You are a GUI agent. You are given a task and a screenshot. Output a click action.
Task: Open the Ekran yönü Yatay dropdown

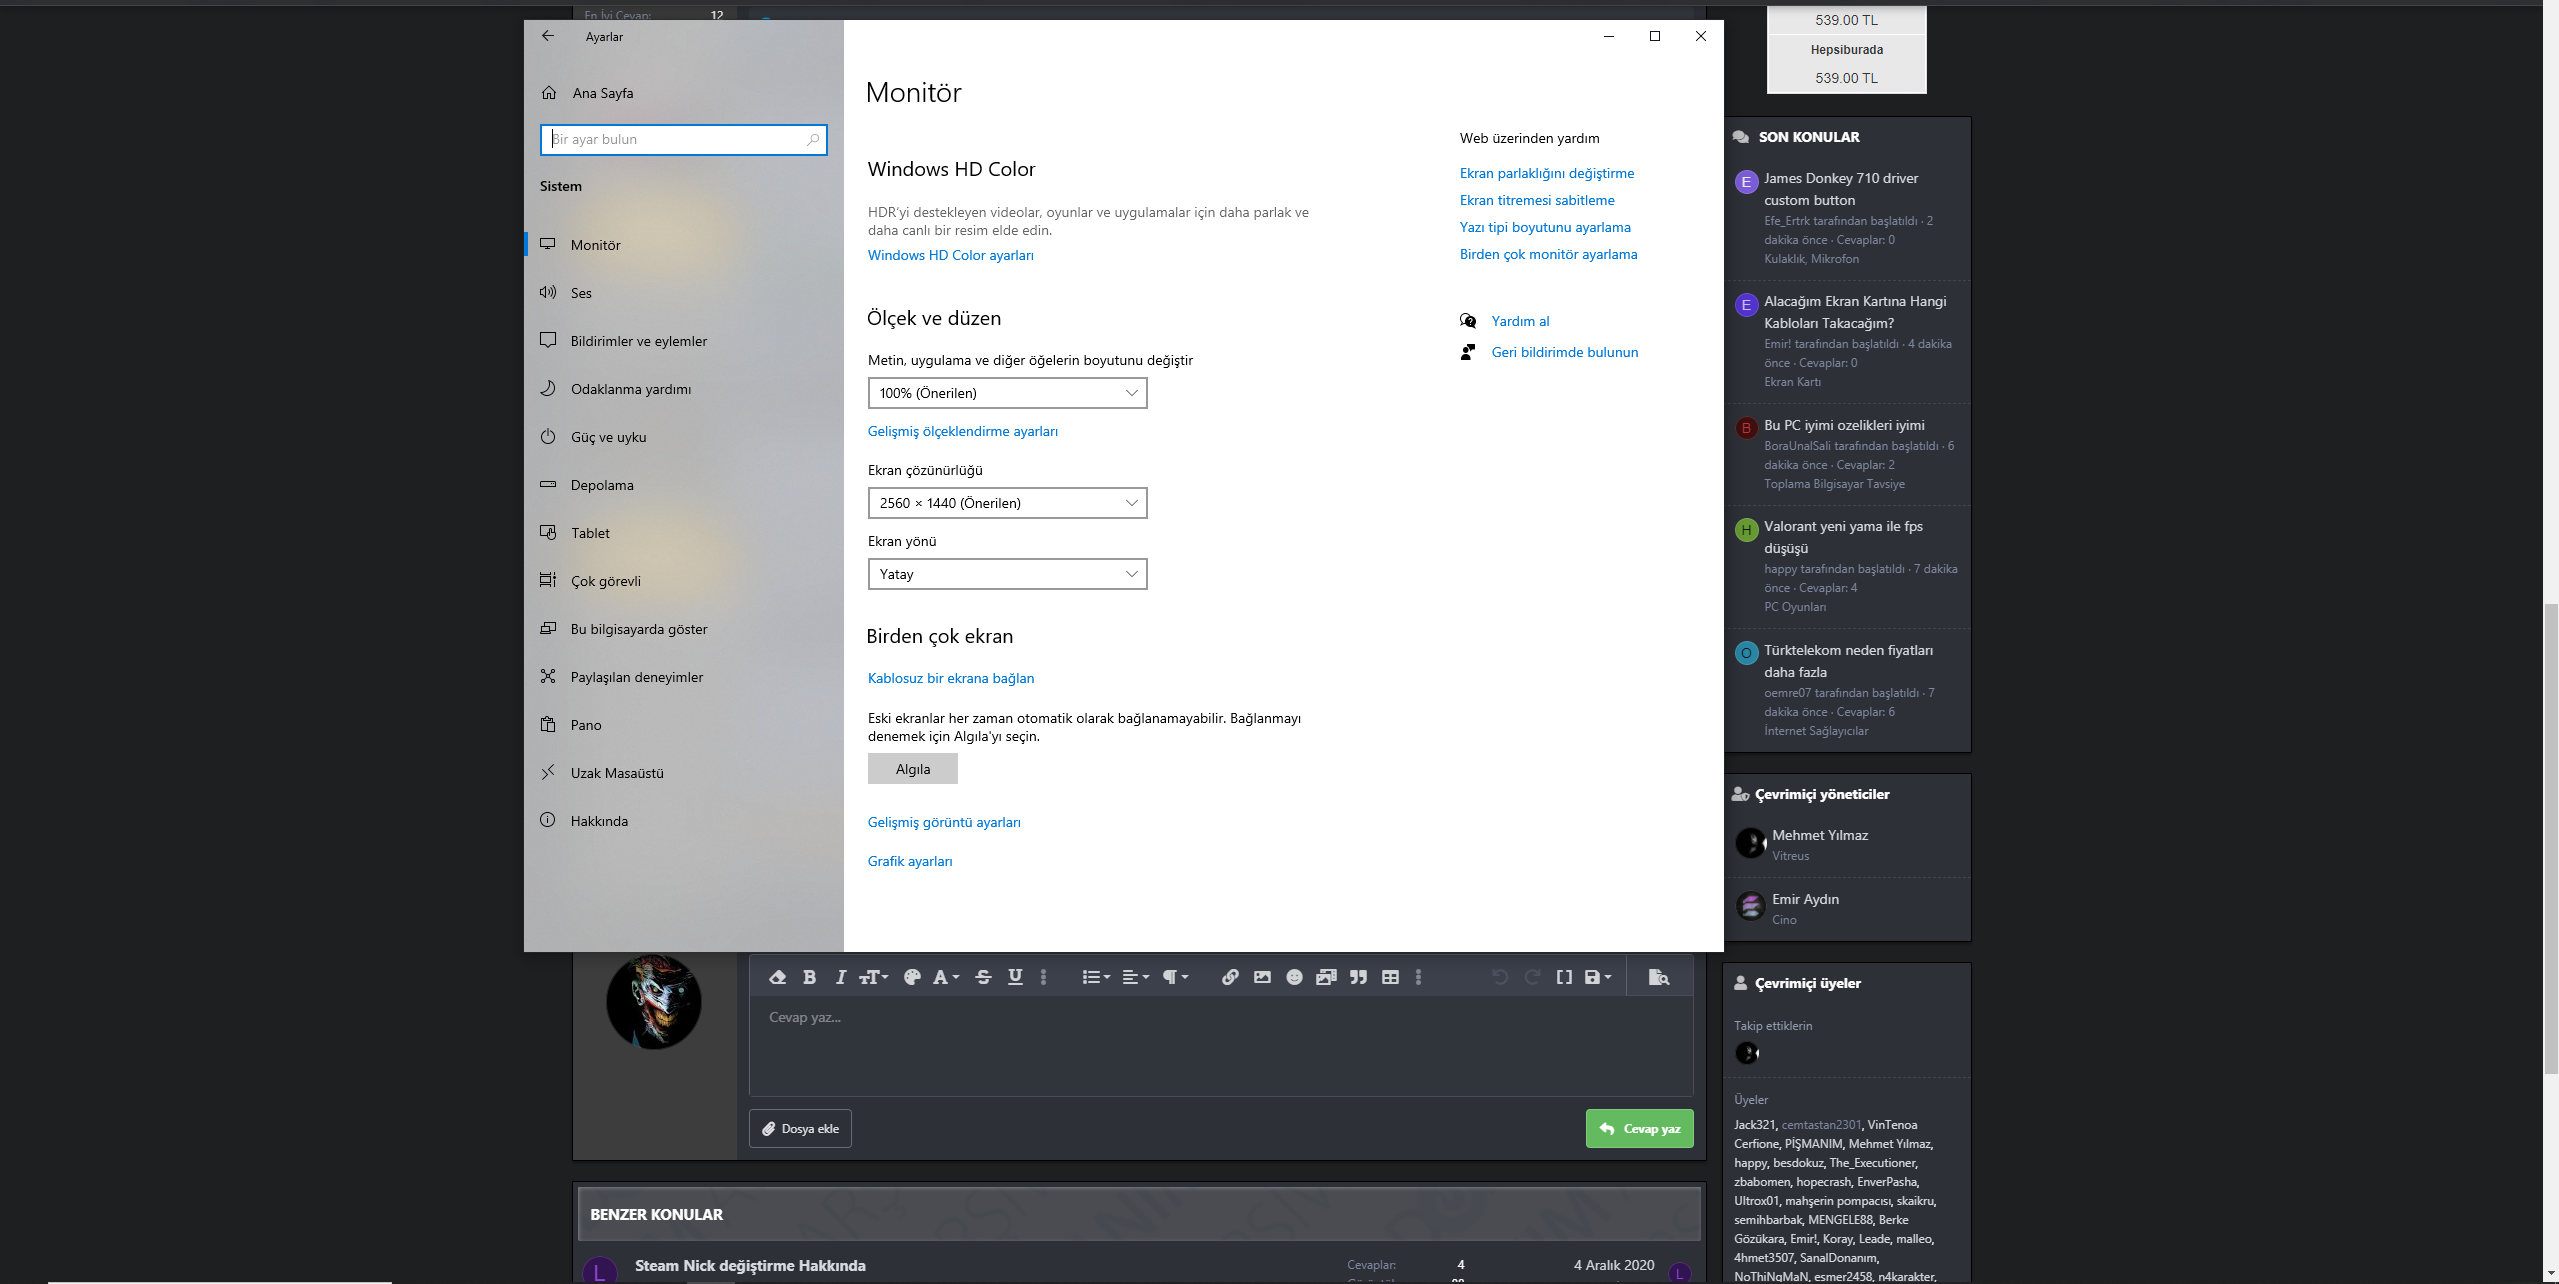tap(1007, 574)
